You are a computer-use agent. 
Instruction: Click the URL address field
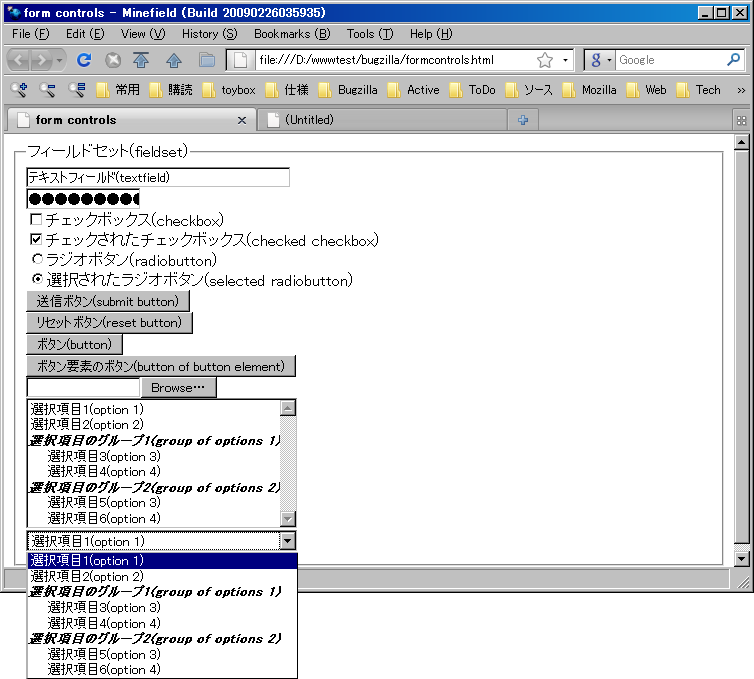click(x=394, y=60)
